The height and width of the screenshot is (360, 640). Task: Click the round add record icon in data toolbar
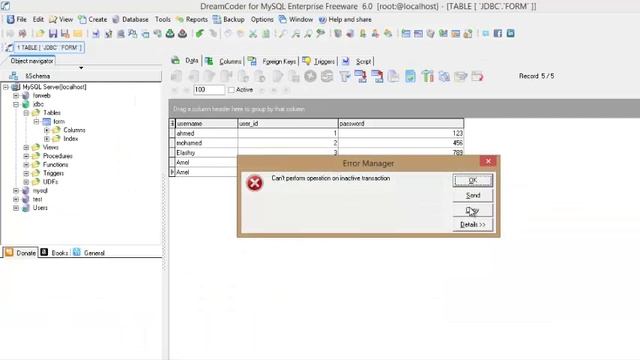(310, 76)
